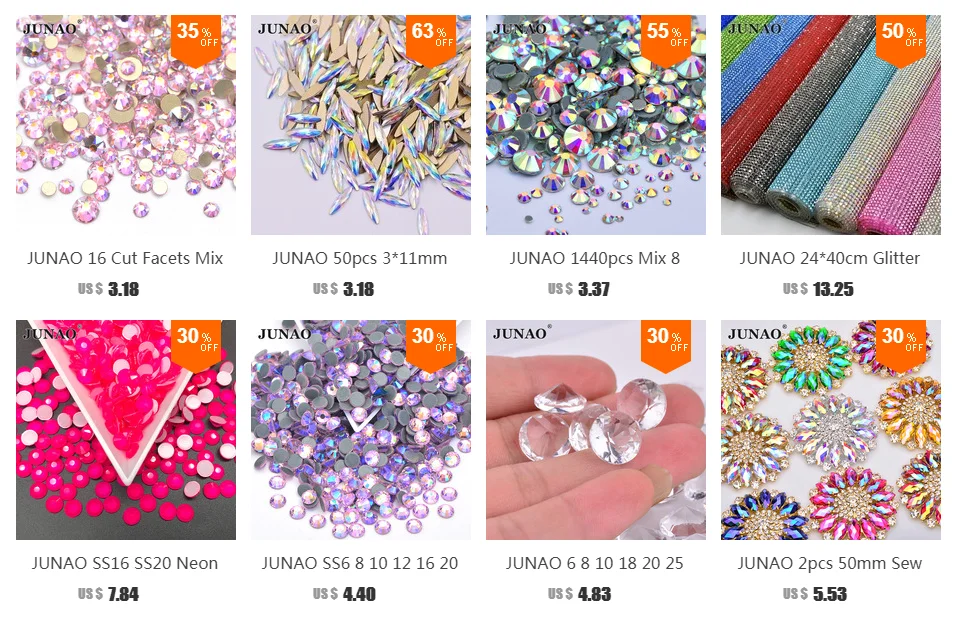The height and width of the screenshot is (640, 958).
Task: Click the 55% OFF discount badge
Action: coord(666,40)
